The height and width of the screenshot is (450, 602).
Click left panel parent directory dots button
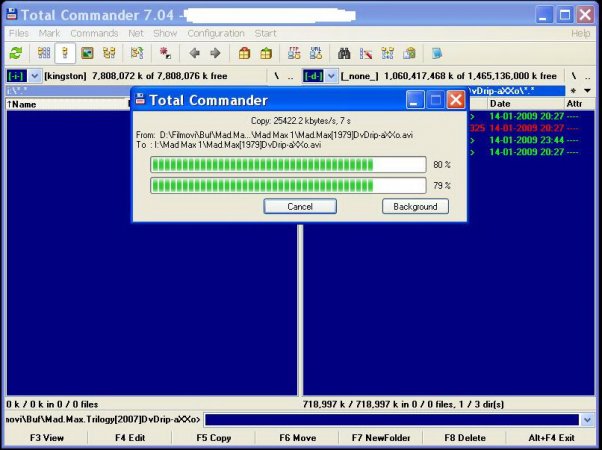click(291, 76)
